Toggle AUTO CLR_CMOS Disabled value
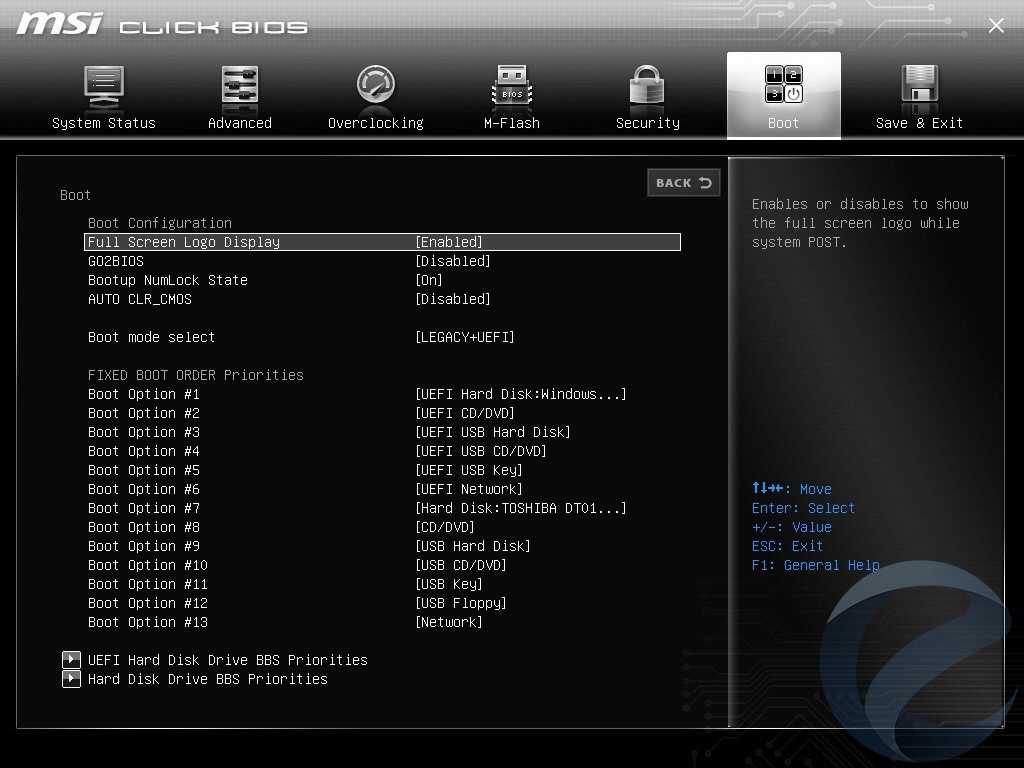Image resolution: width=1024 pixels, height=768 pixels. (x=453, y=299)
